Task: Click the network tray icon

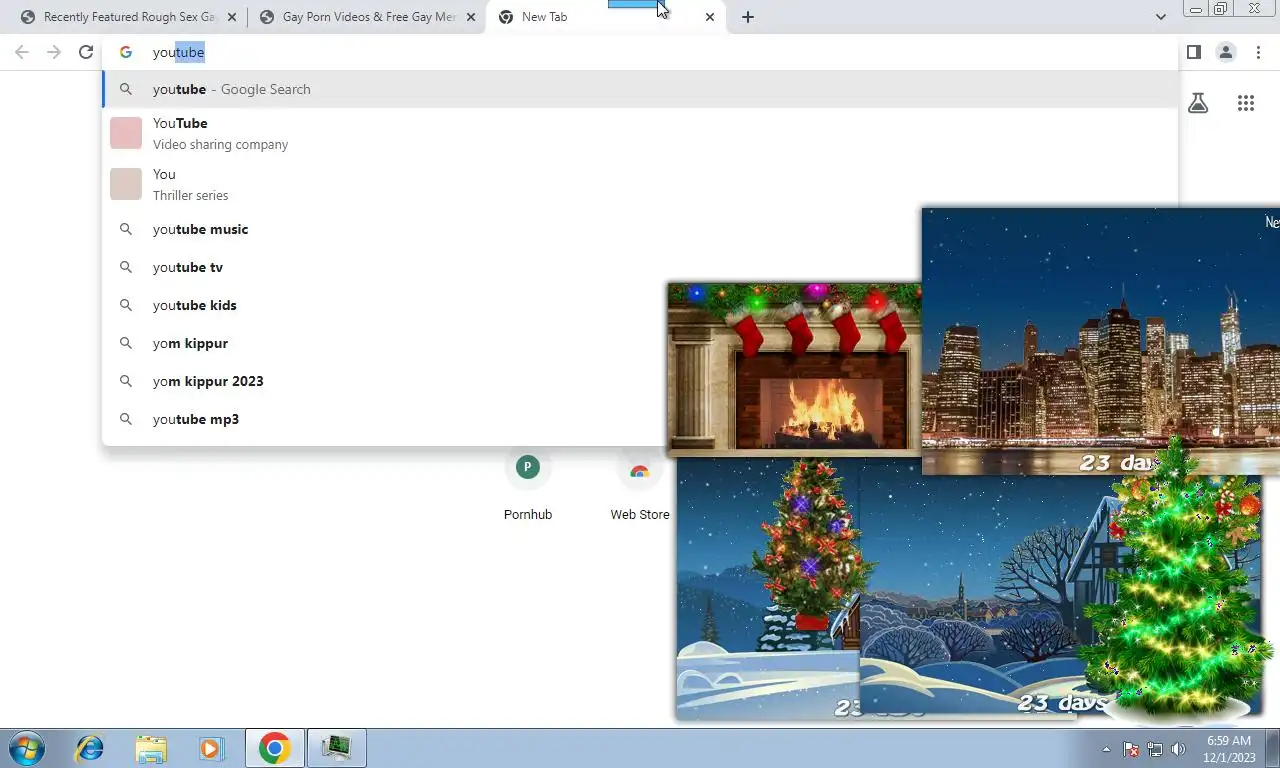Action: [1155, 749]
